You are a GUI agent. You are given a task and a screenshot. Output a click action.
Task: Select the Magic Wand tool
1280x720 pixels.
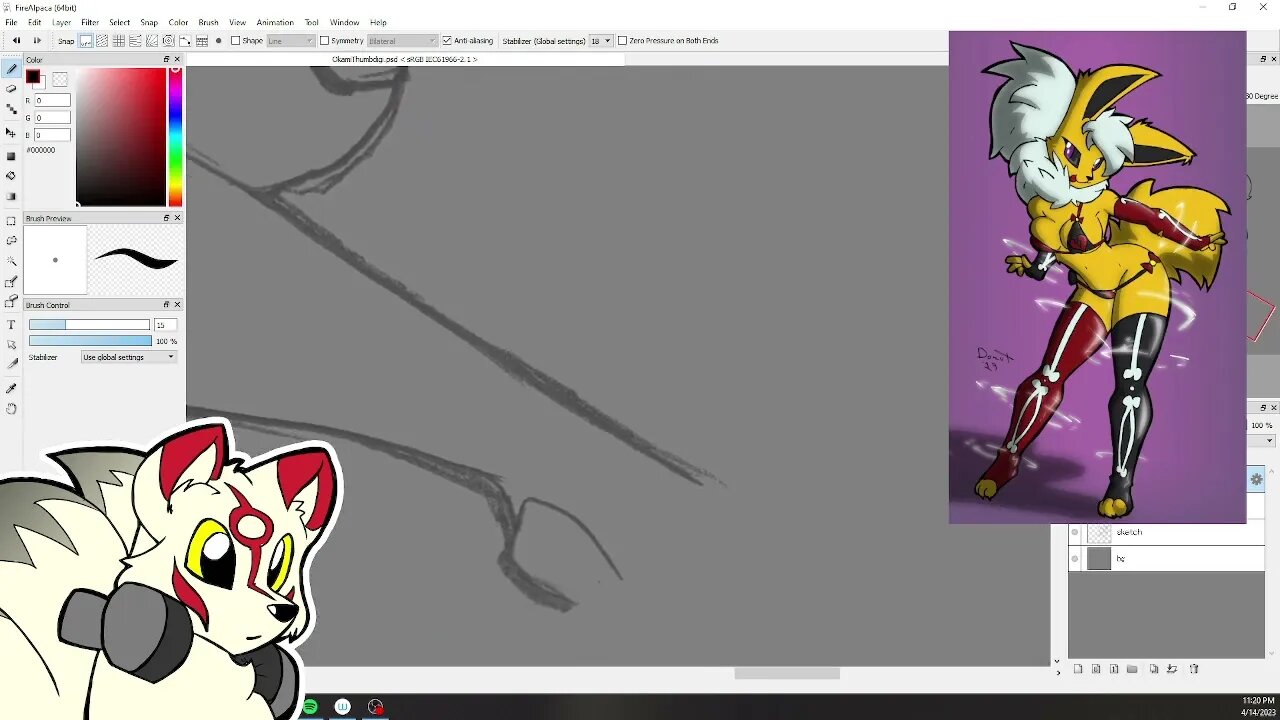coord(11,260)
